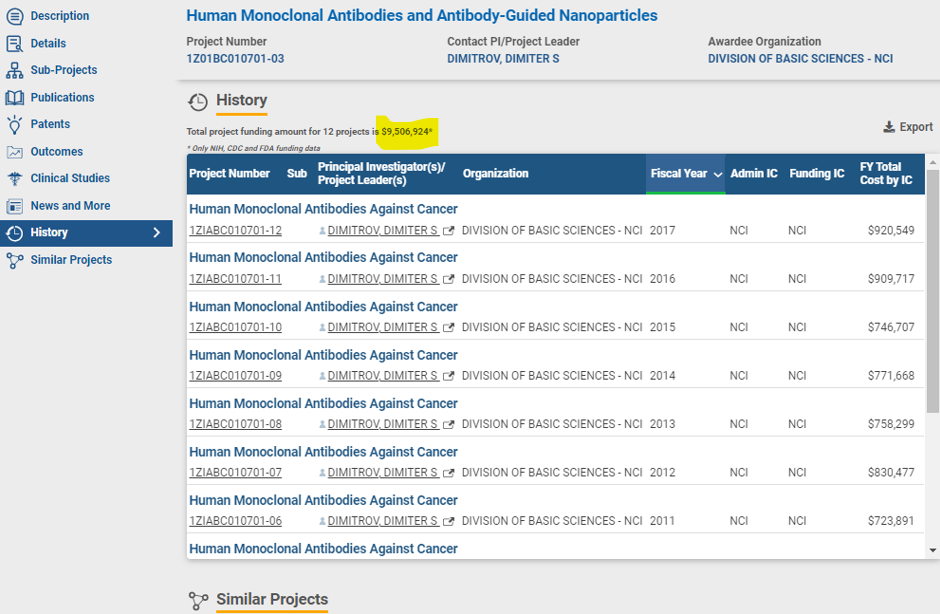Click the Description sidebar icon
Screen dimensions: 940x614
15,16
